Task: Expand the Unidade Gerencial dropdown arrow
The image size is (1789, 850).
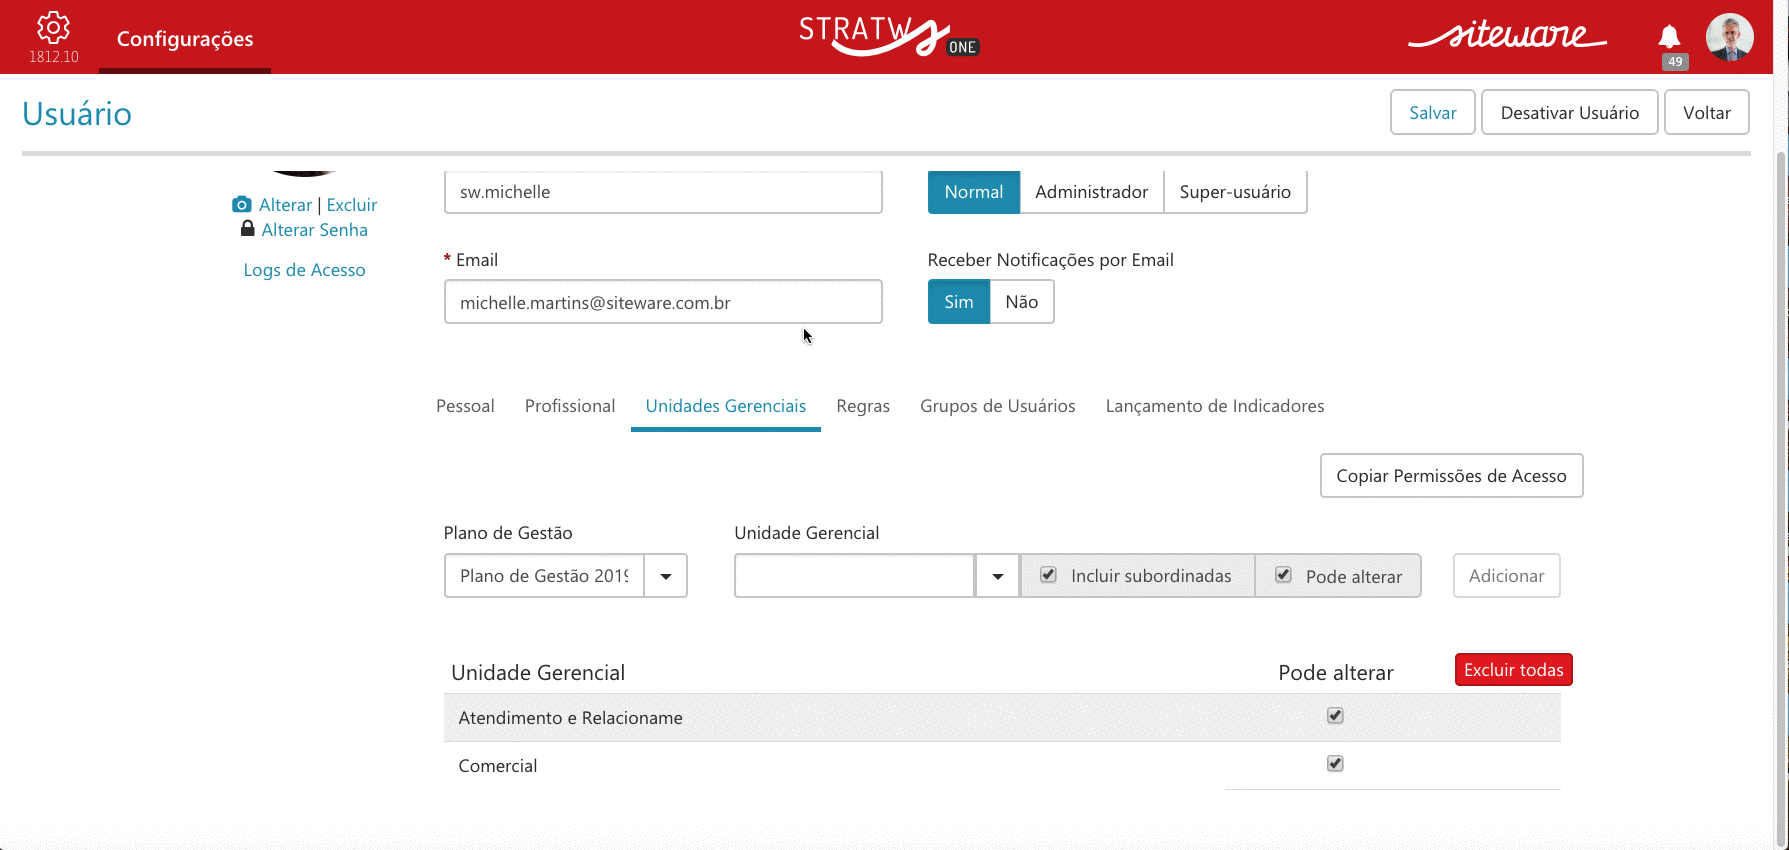Action: [x=997, y=576]
